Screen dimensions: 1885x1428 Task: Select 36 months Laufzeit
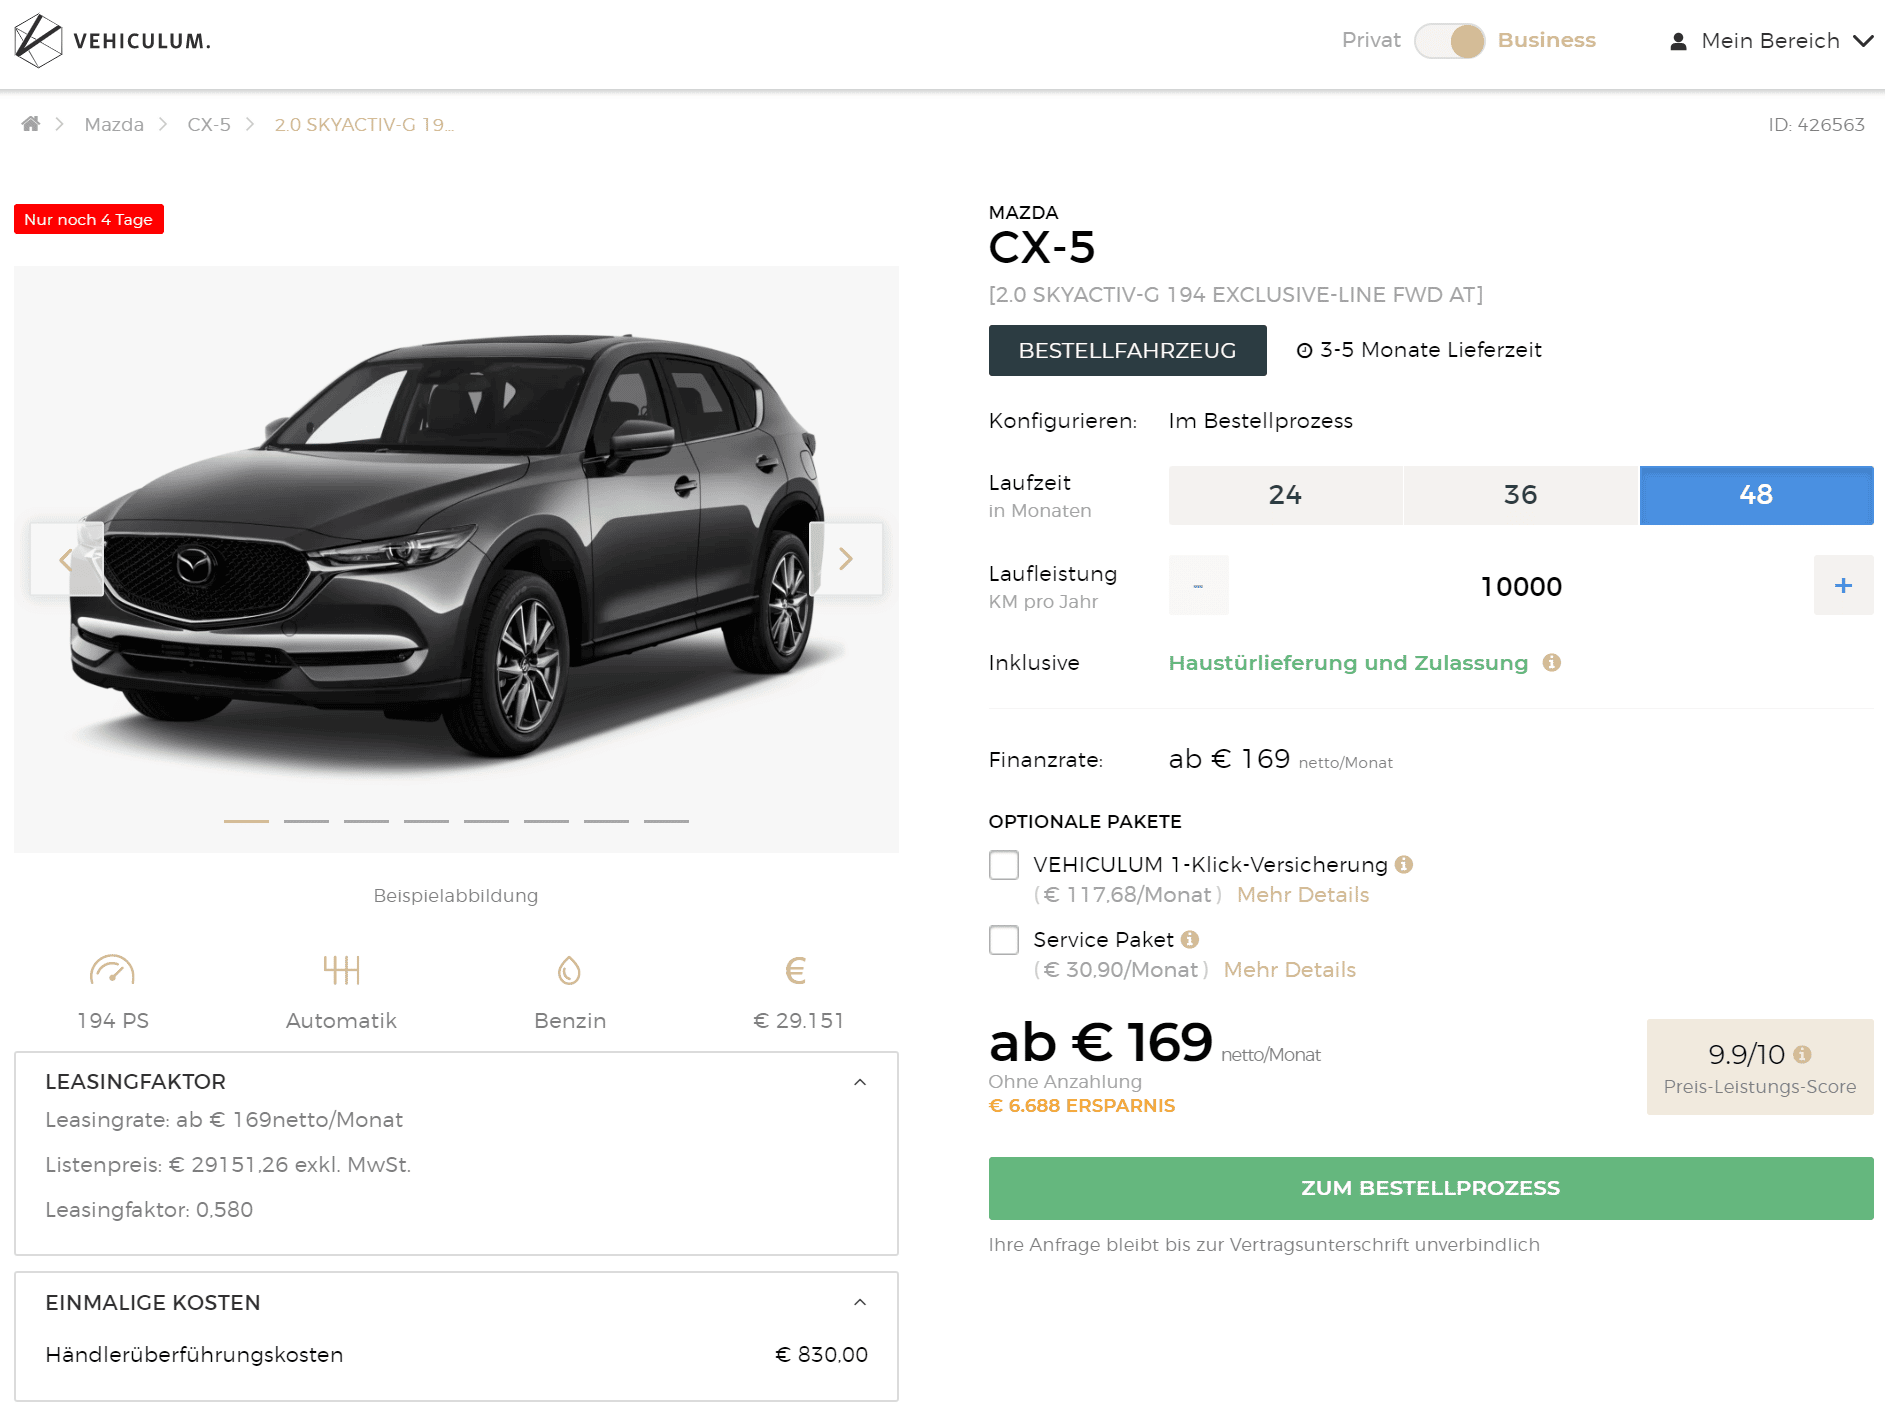point(1520,495)
